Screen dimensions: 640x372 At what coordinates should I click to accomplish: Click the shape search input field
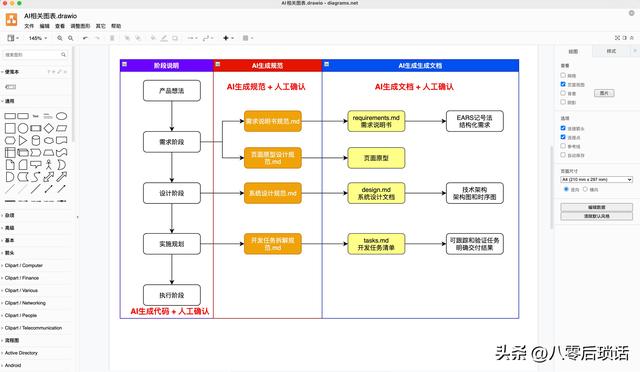point(35,54)
